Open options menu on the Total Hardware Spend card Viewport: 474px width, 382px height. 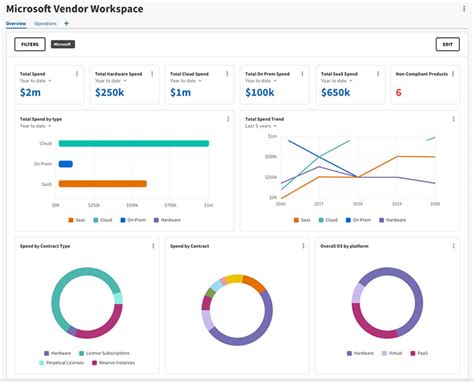click(x=152, y=74)
